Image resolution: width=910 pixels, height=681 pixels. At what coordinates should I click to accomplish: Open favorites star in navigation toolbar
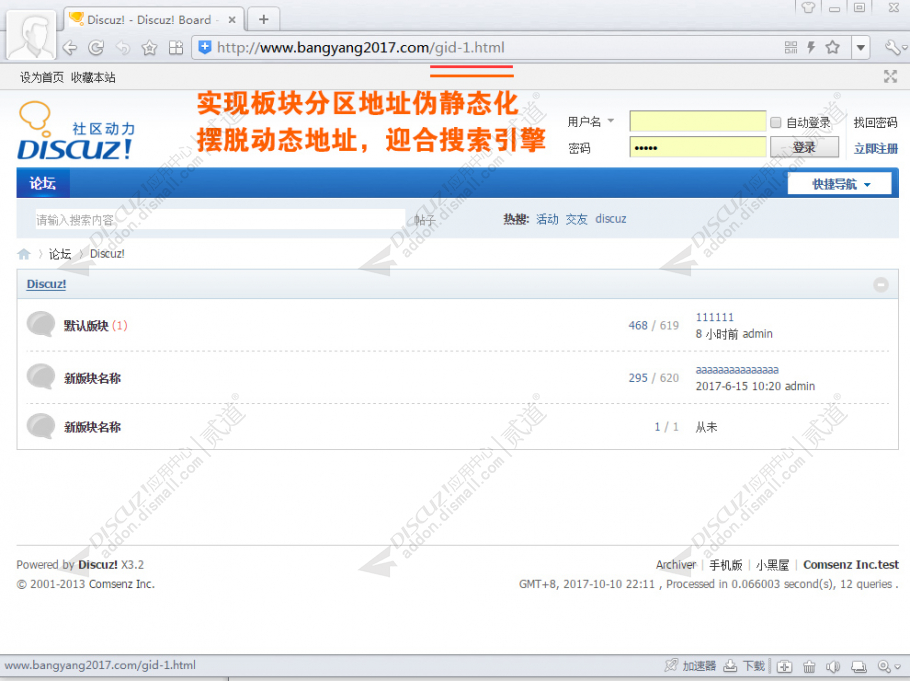(x=150, y=48)
